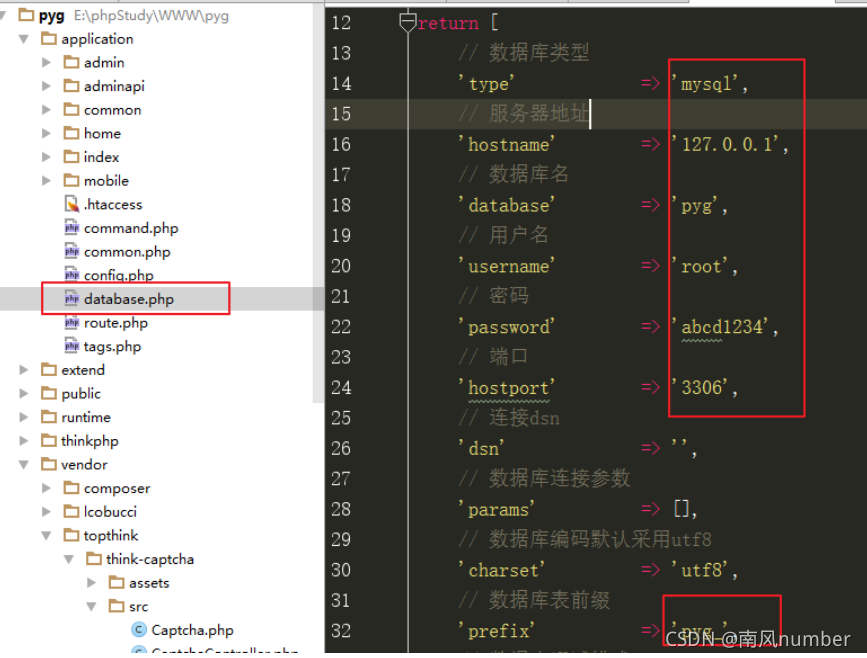Select the runtime folder in tree
The image size is (867, 658).
pyautogui.click(x=86, y=417)
